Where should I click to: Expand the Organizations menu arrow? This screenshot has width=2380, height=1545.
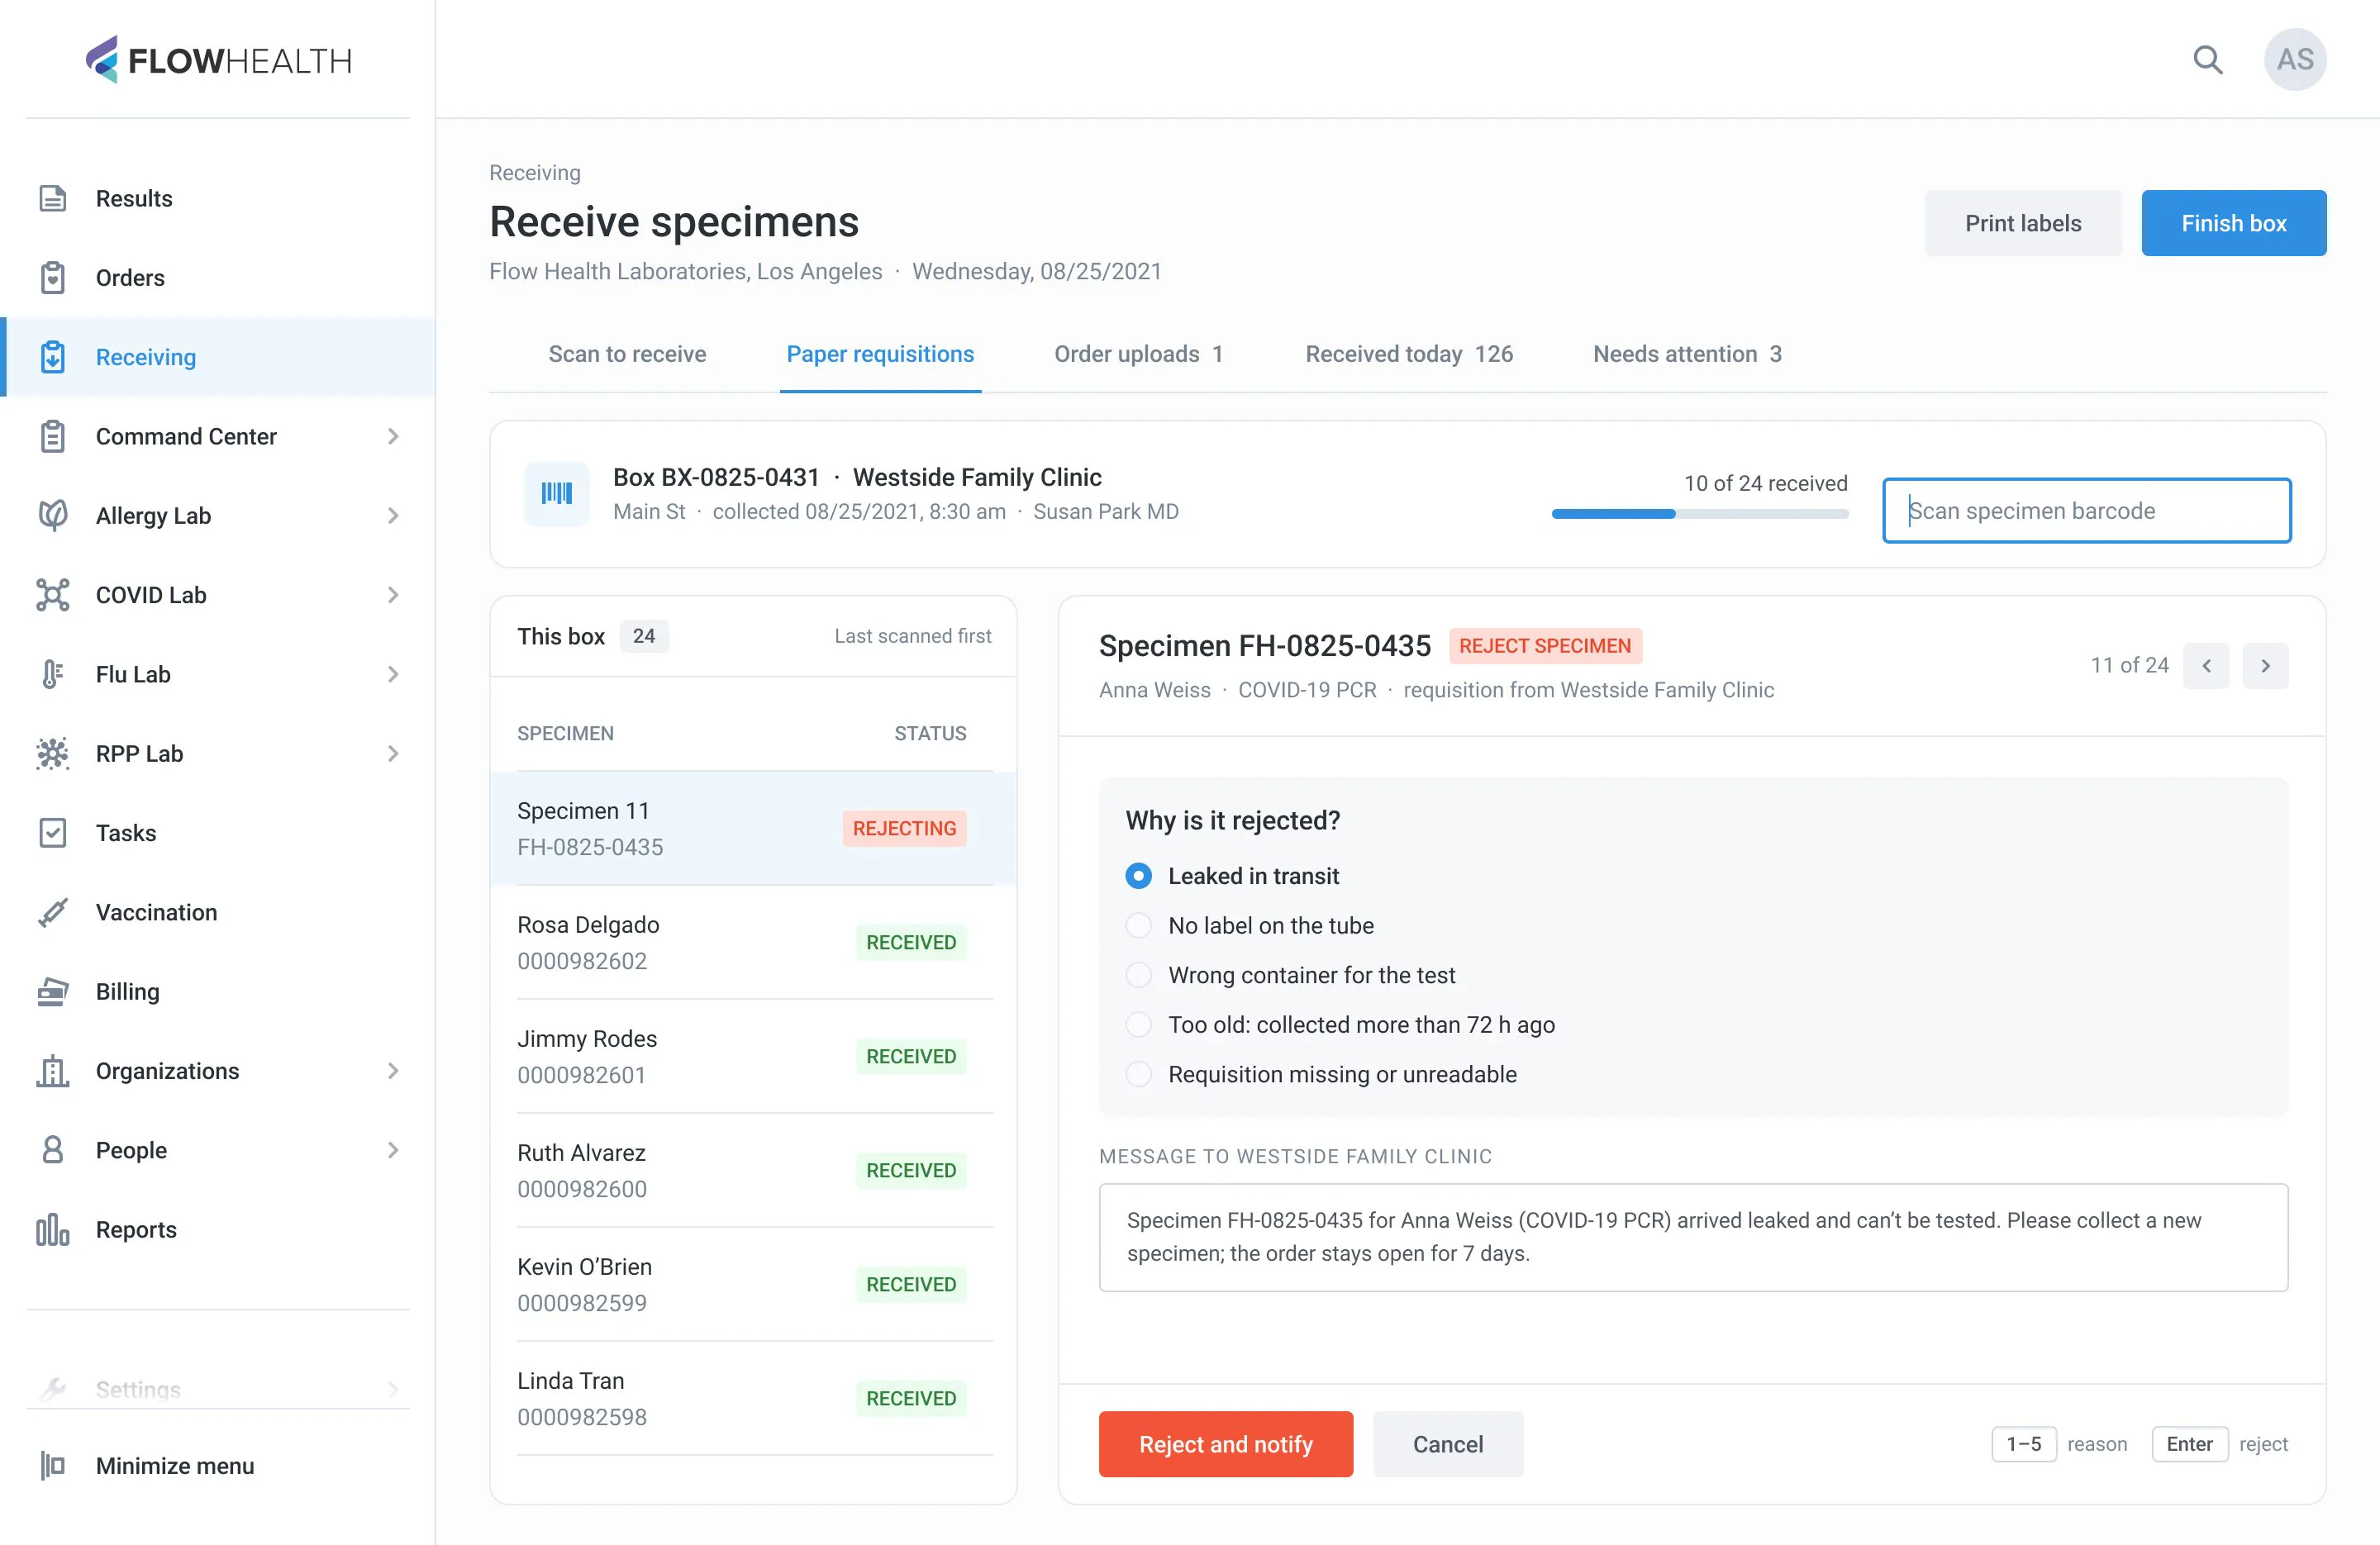point(393,1071)
